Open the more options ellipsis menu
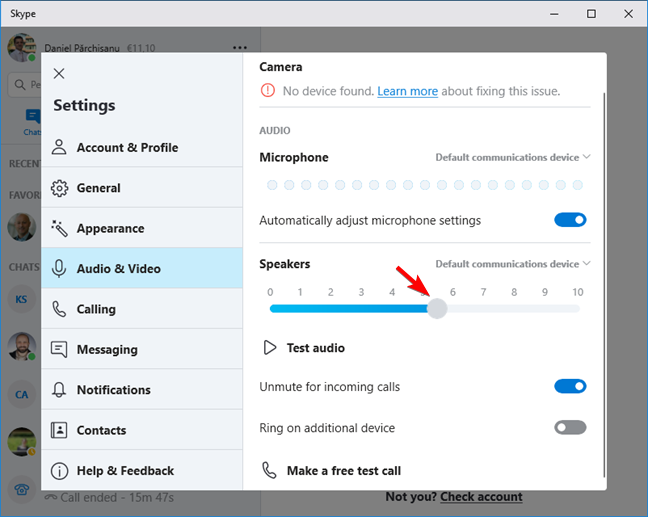The image size is (648, 517). click(x=240, y=48)
